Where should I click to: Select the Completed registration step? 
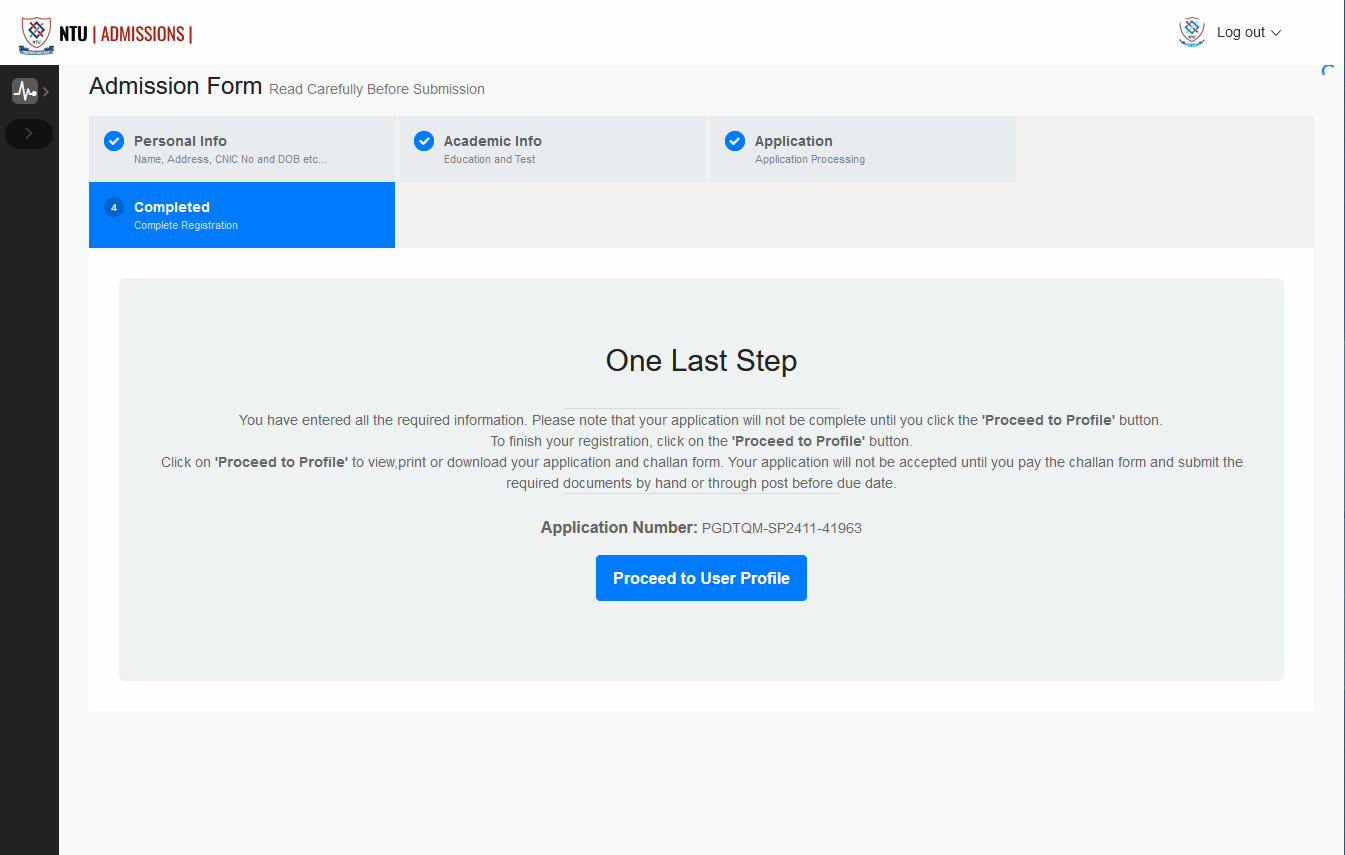click(172, 207)
